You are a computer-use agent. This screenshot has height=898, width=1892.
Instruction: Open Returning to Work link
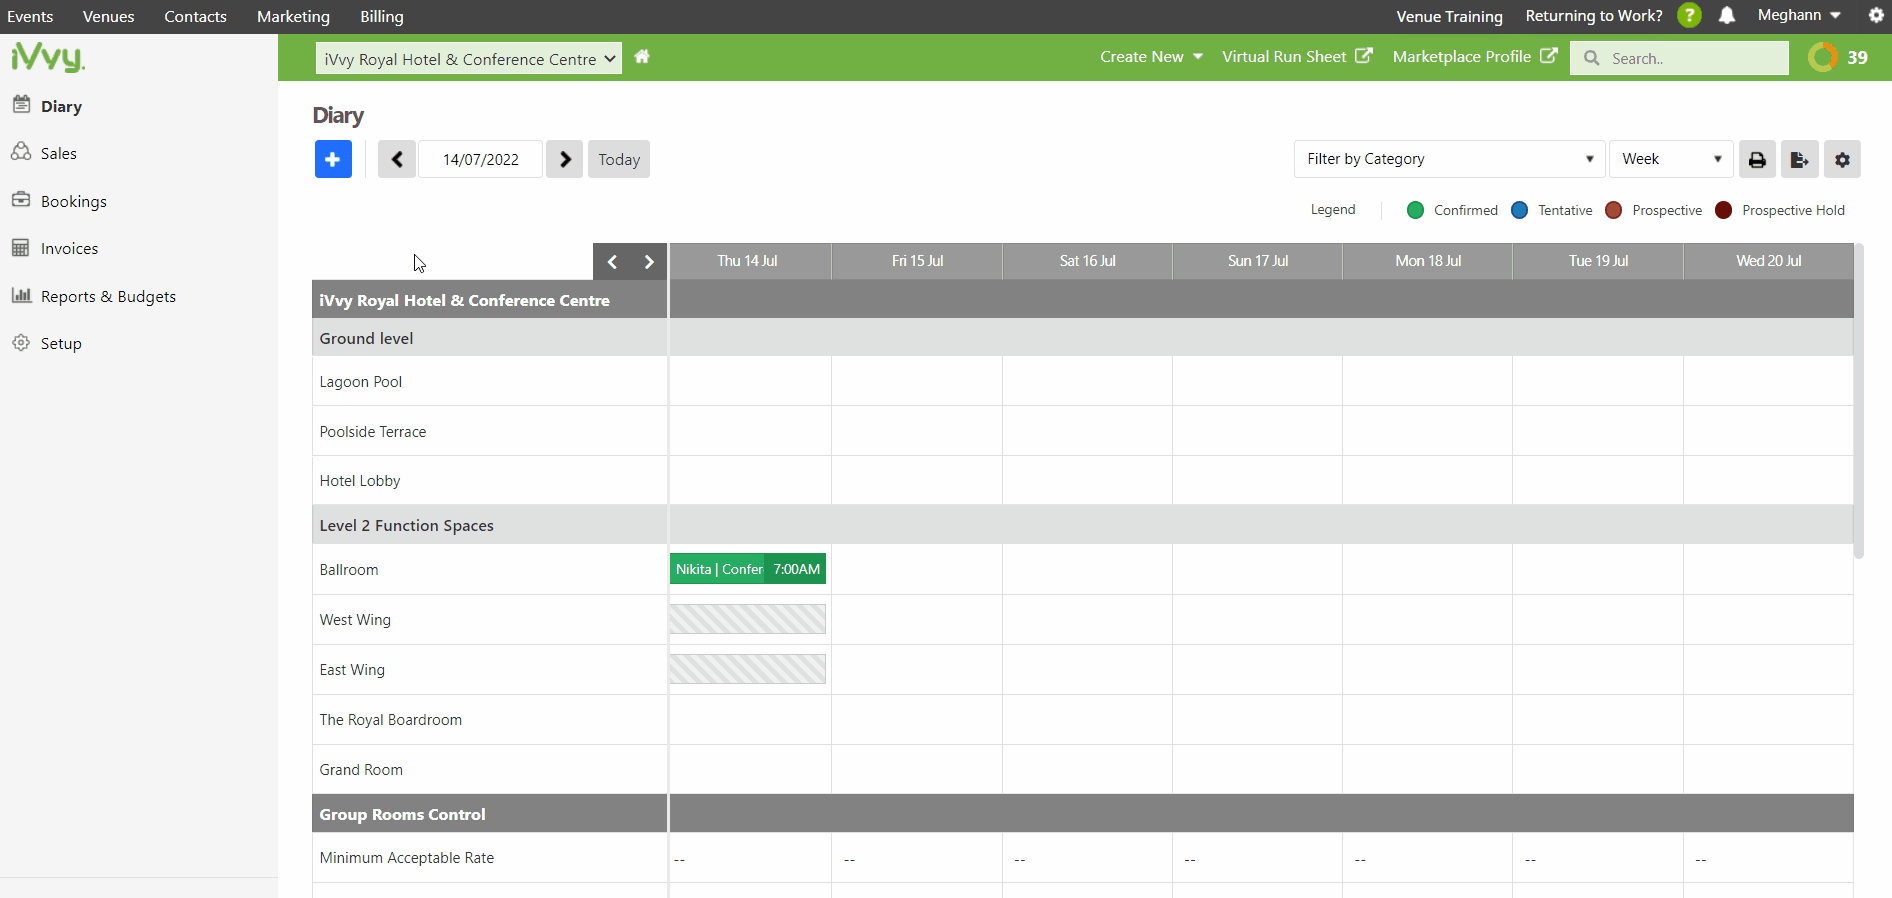click(1594, 16)
